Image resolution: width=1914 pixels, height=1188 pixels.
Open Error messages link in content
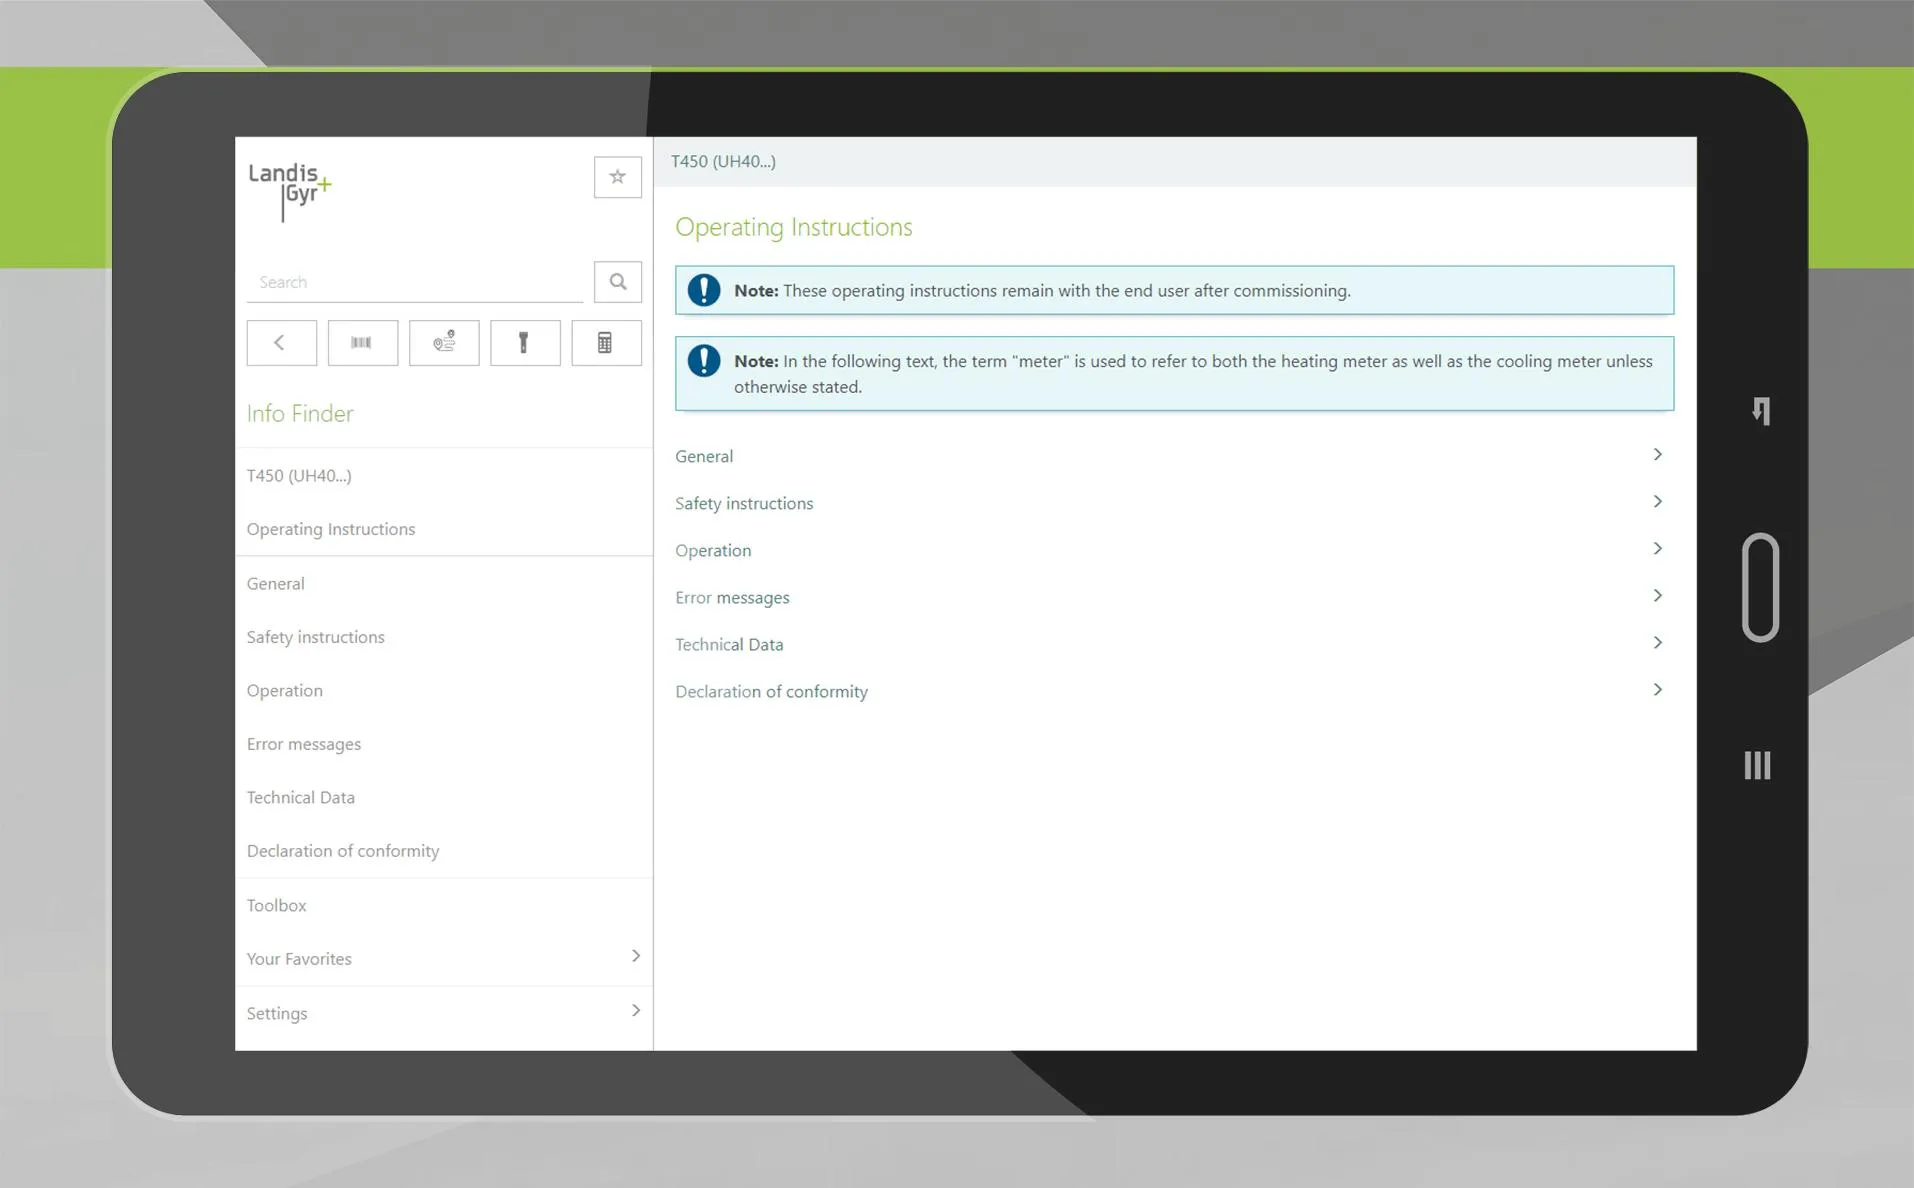click(x=732, y=597)
